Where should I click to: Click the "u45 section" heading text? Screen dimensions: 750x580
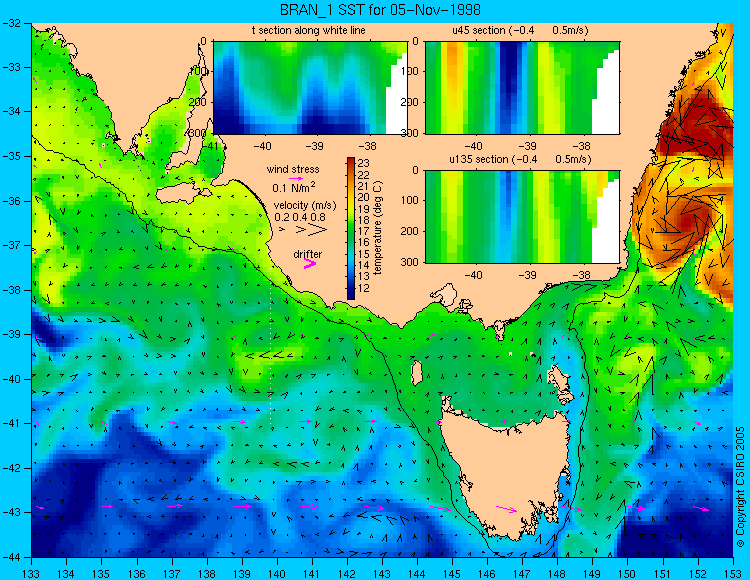point(479,31)
